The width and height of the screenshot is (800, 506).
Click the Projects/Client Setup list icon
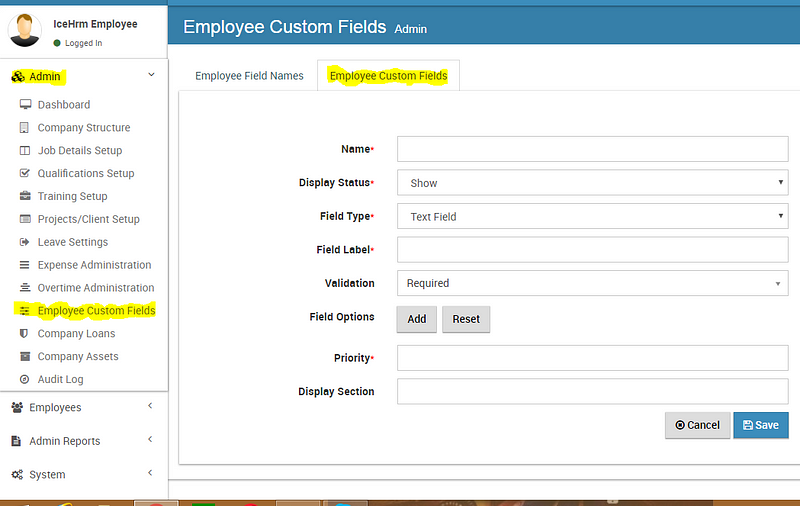point(24,219)
